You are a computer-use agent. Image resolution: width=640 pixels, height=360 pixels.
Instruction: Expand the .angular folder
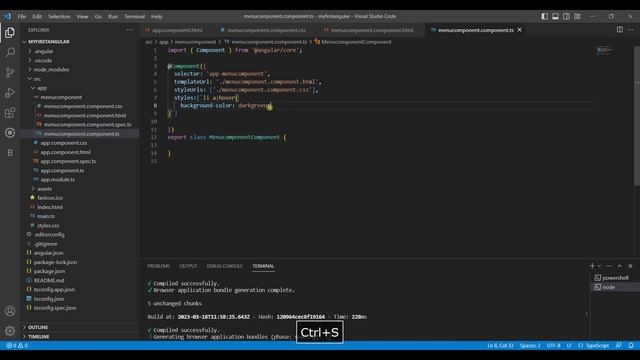tap(44, 51)
